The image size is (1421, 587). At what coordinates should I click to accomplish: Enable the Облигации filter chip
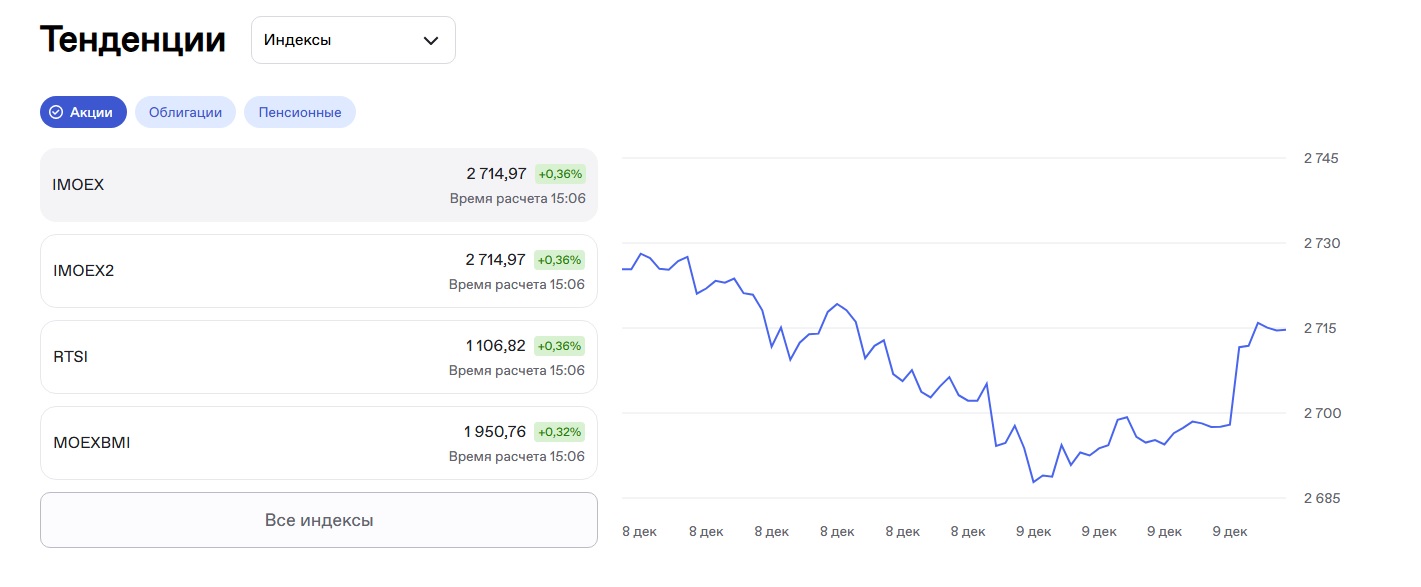click(x=185, y=112)
